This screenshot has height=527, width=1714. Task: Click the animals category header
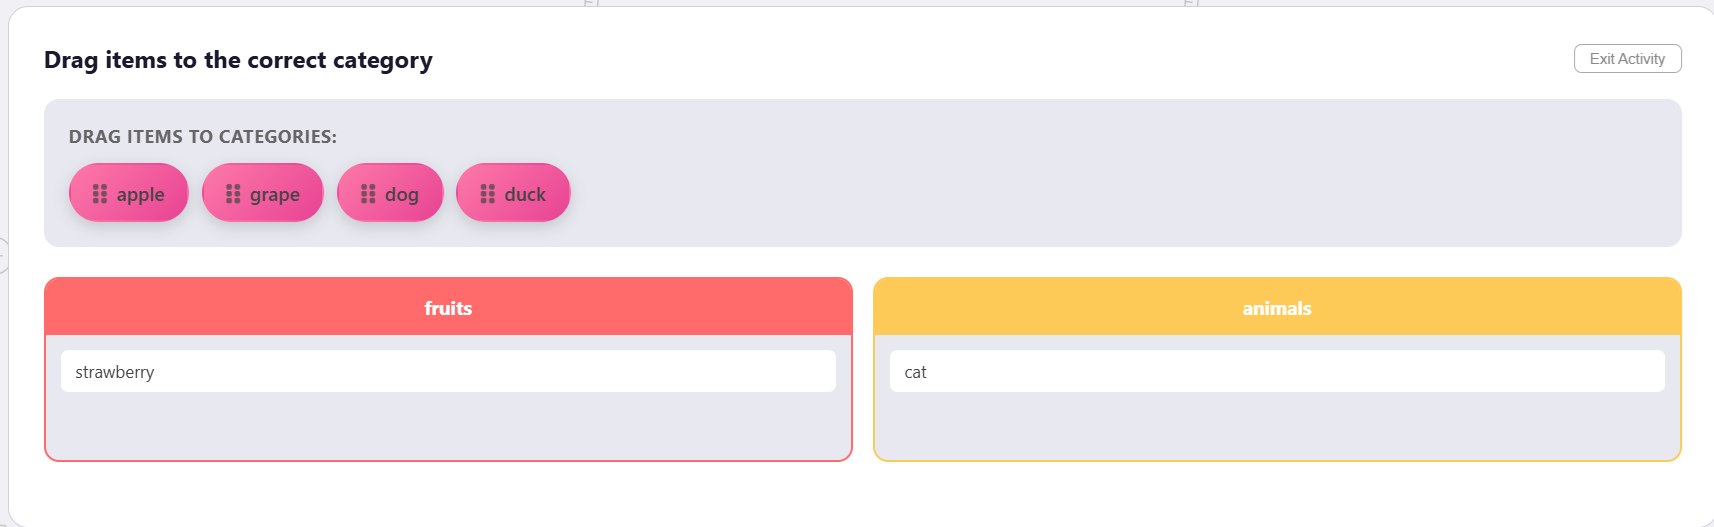point(1277,308)
